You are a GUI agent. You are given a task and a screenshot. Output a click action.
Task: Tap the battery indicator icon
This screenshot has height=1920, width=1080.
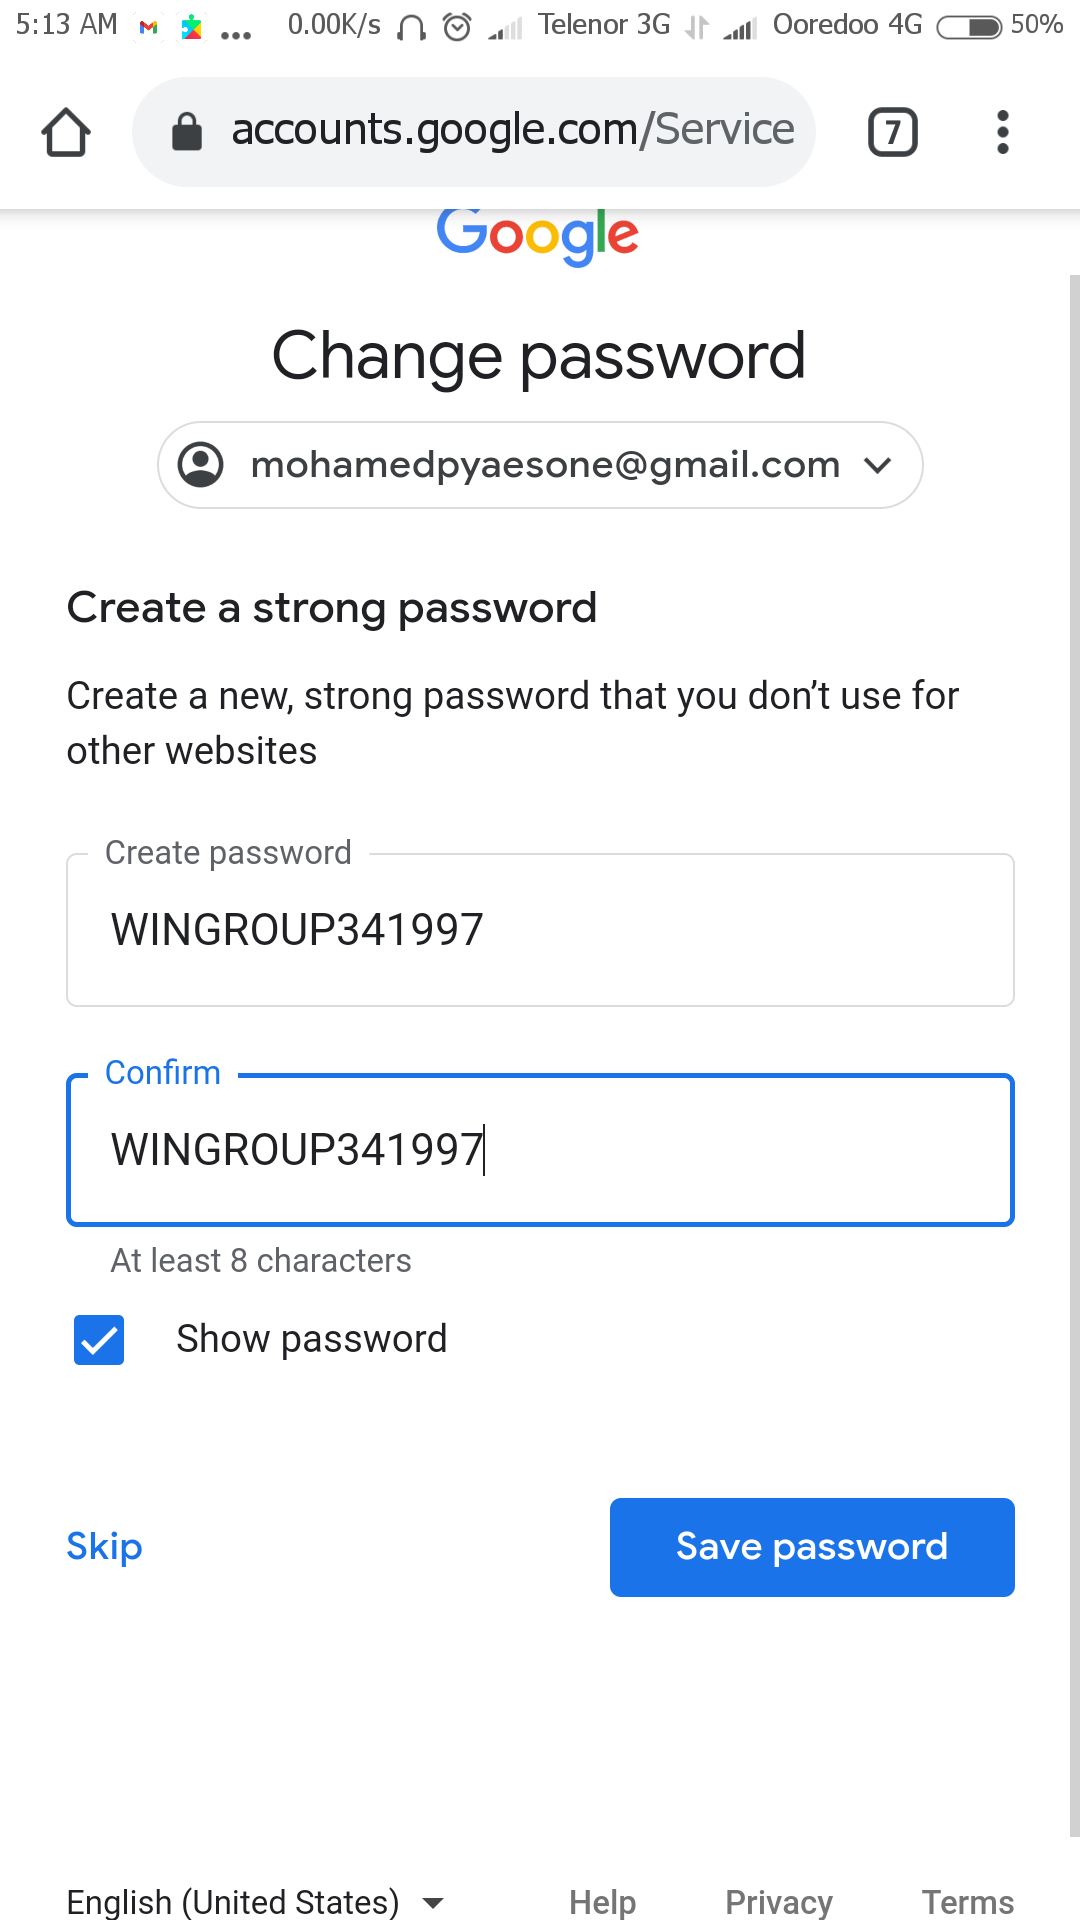click(968, 27)
